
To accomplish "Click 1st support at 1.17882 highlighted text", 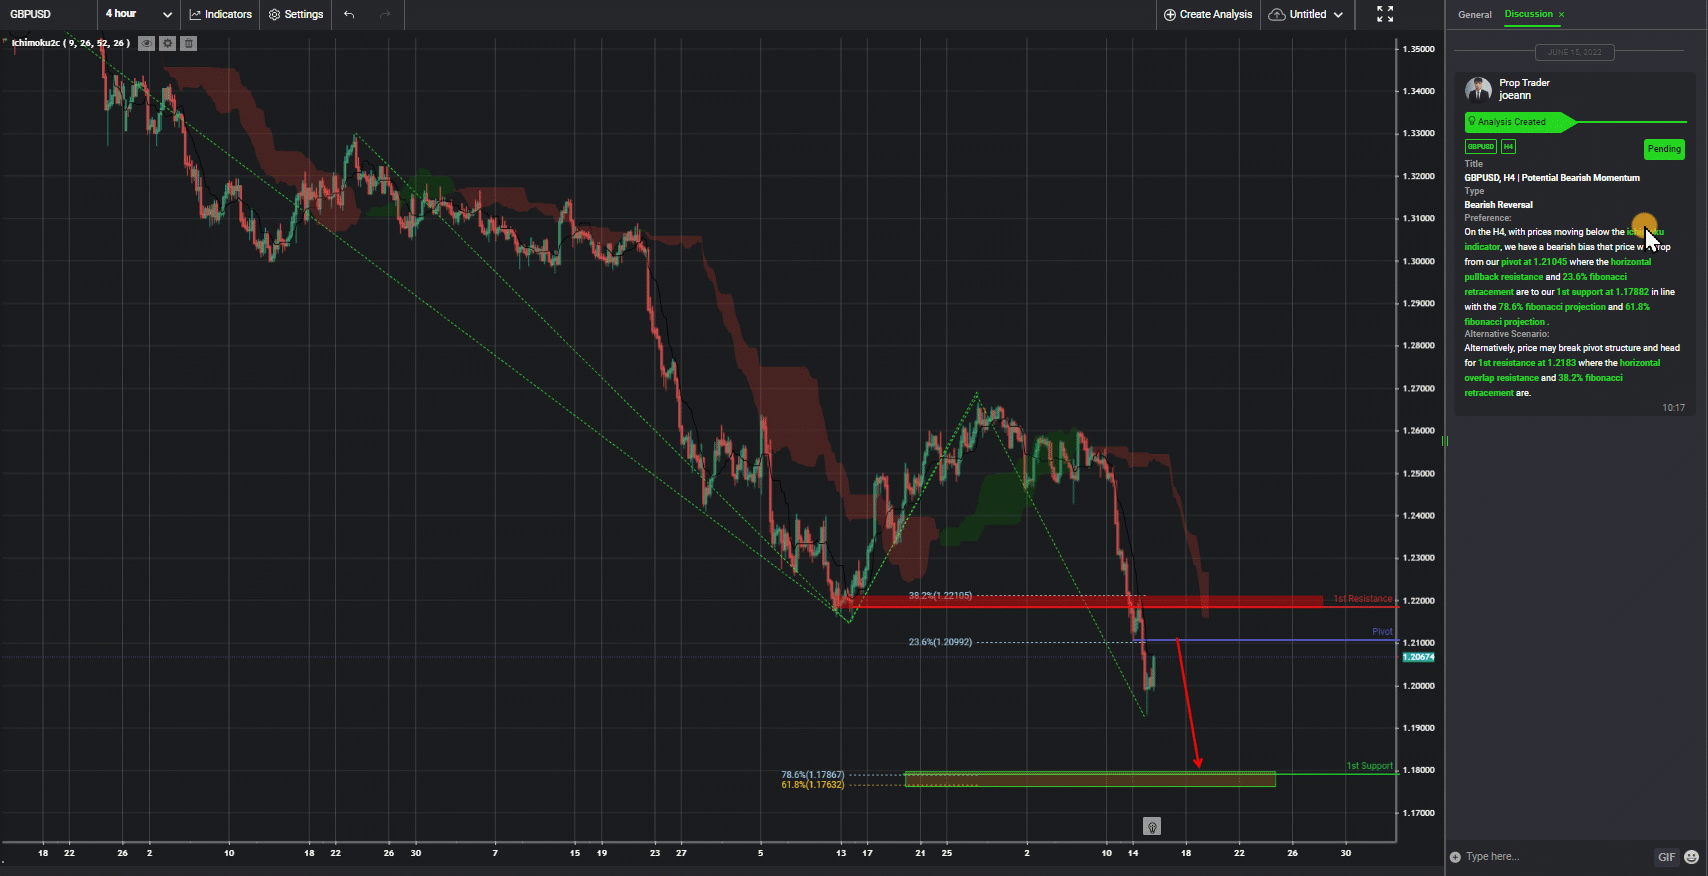I will pos(1603,292).
